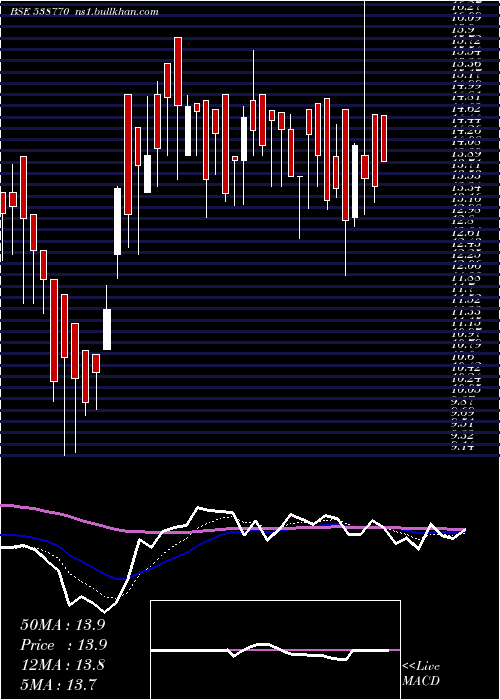This screenshot has height=700, width=500.
Task: Click the 12MA : 13.8 readout
Action: pyautogui.click(x=62, y=665)
